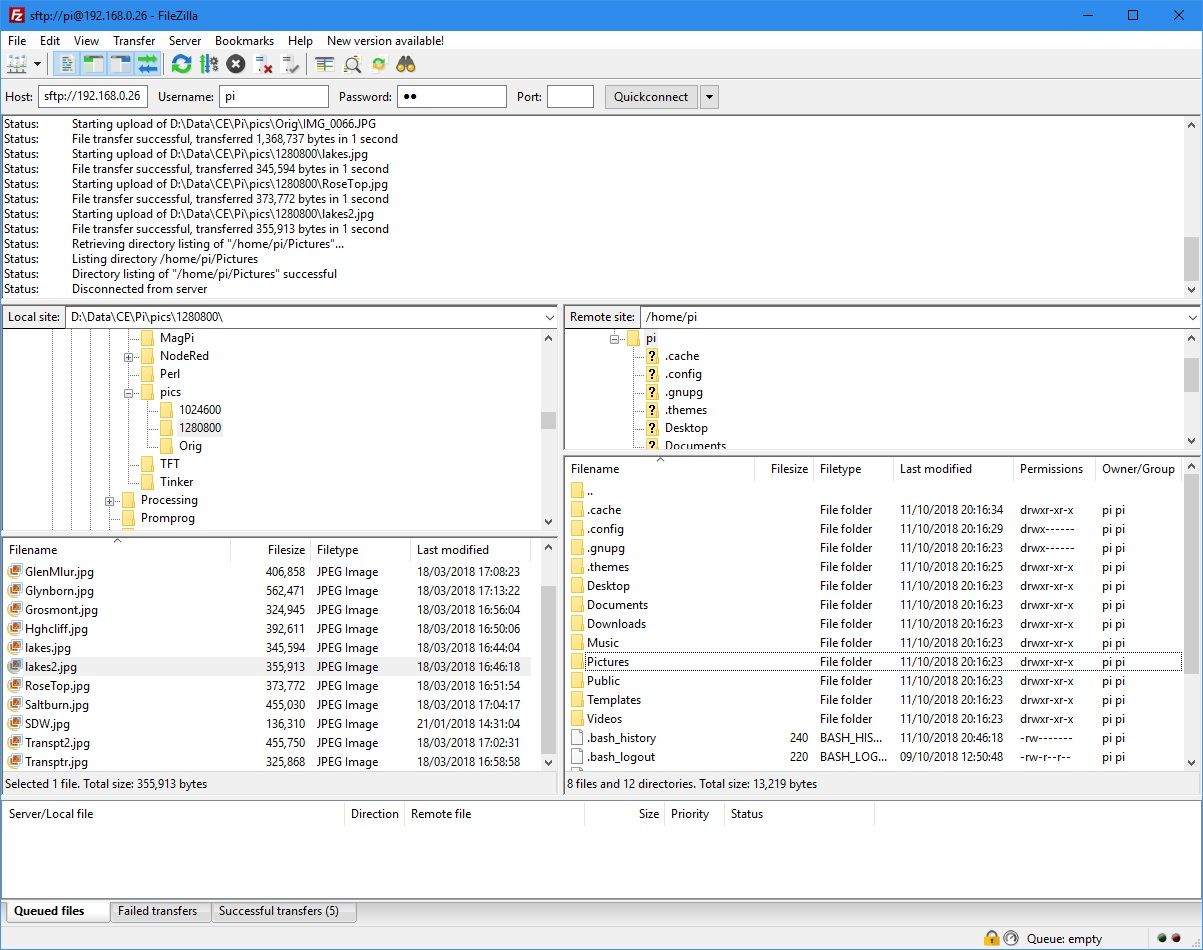Click the Quickconnect button
The width and height of the screenshot is (1203, 950).
click(651, 97)
